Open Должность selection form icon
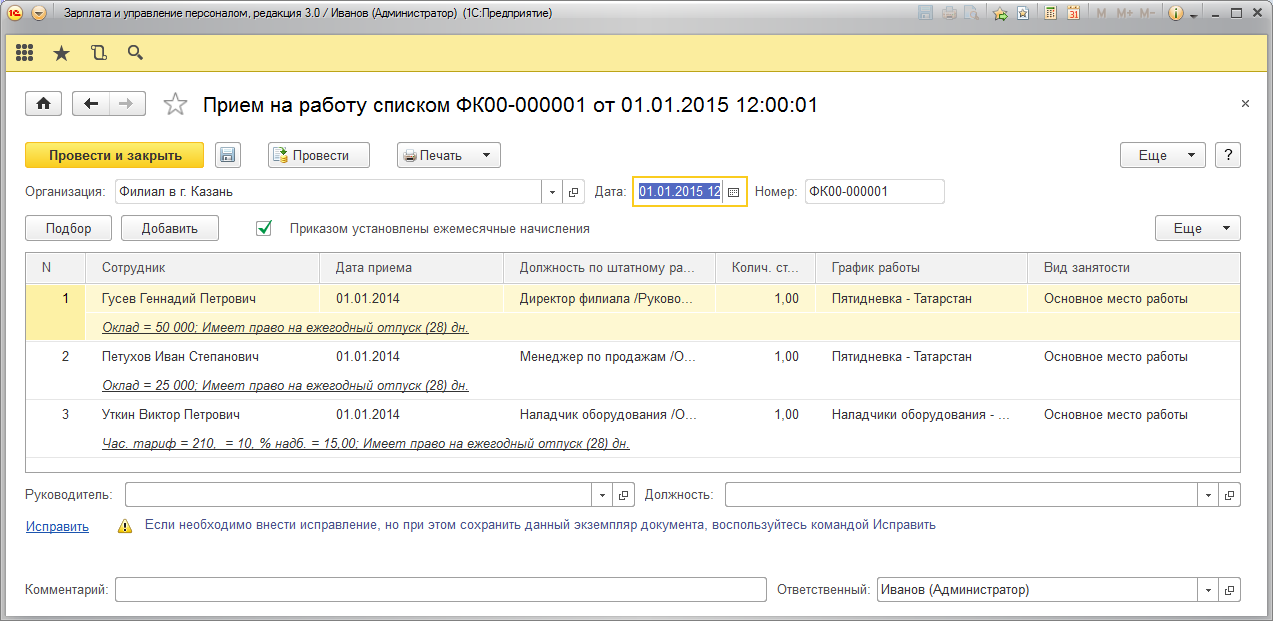 (x=1231, y=495)
